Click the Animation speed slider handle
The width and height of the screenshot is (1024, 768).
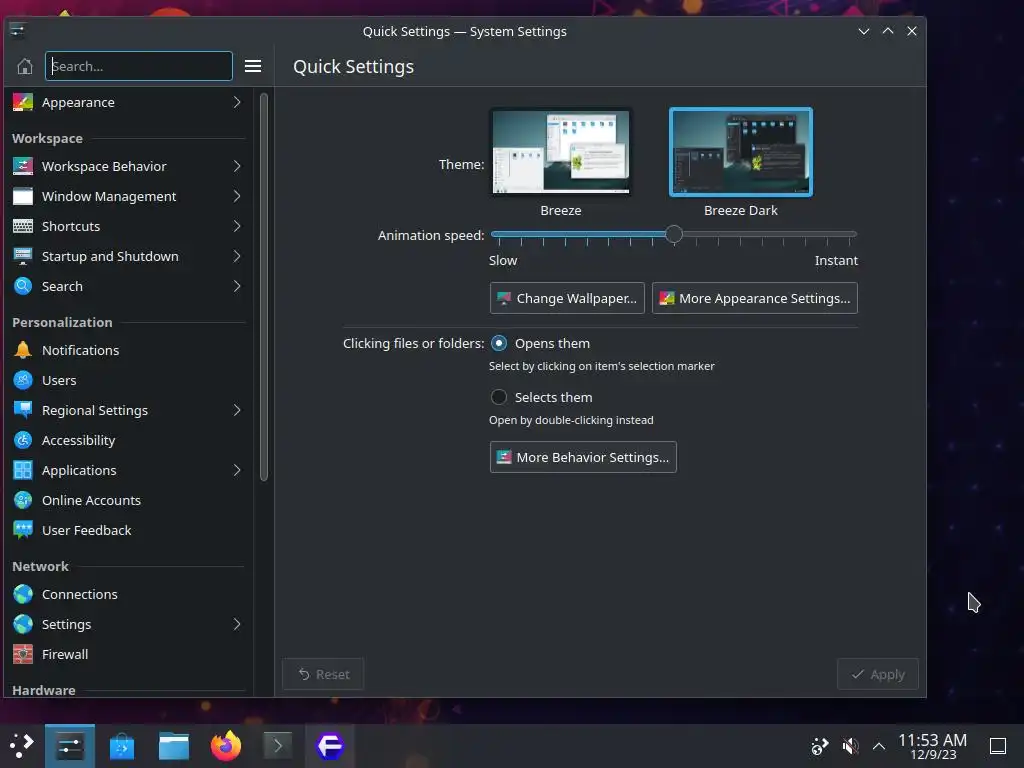(x=674, y=234)
